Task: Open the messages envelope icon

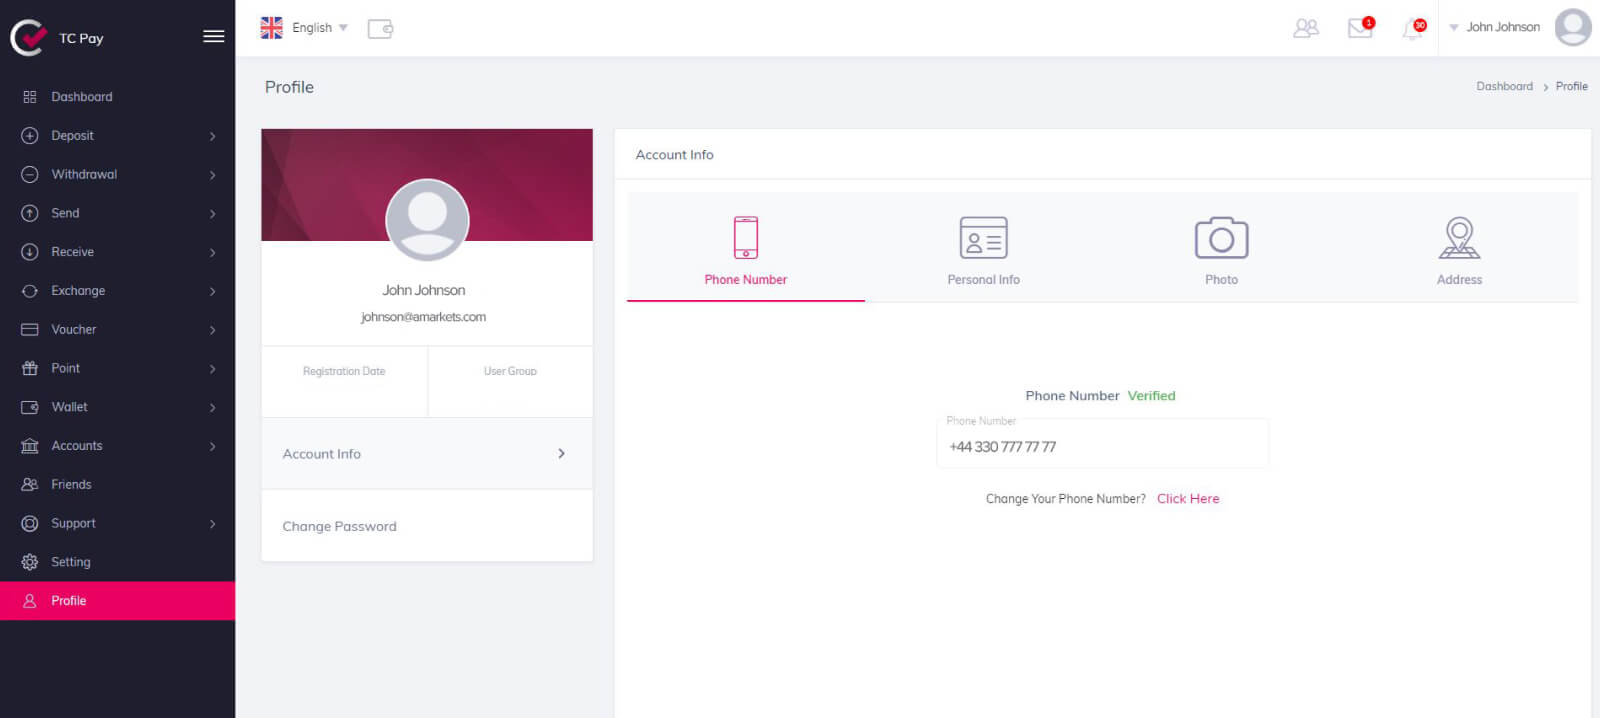Action: tap(1360, 28)
